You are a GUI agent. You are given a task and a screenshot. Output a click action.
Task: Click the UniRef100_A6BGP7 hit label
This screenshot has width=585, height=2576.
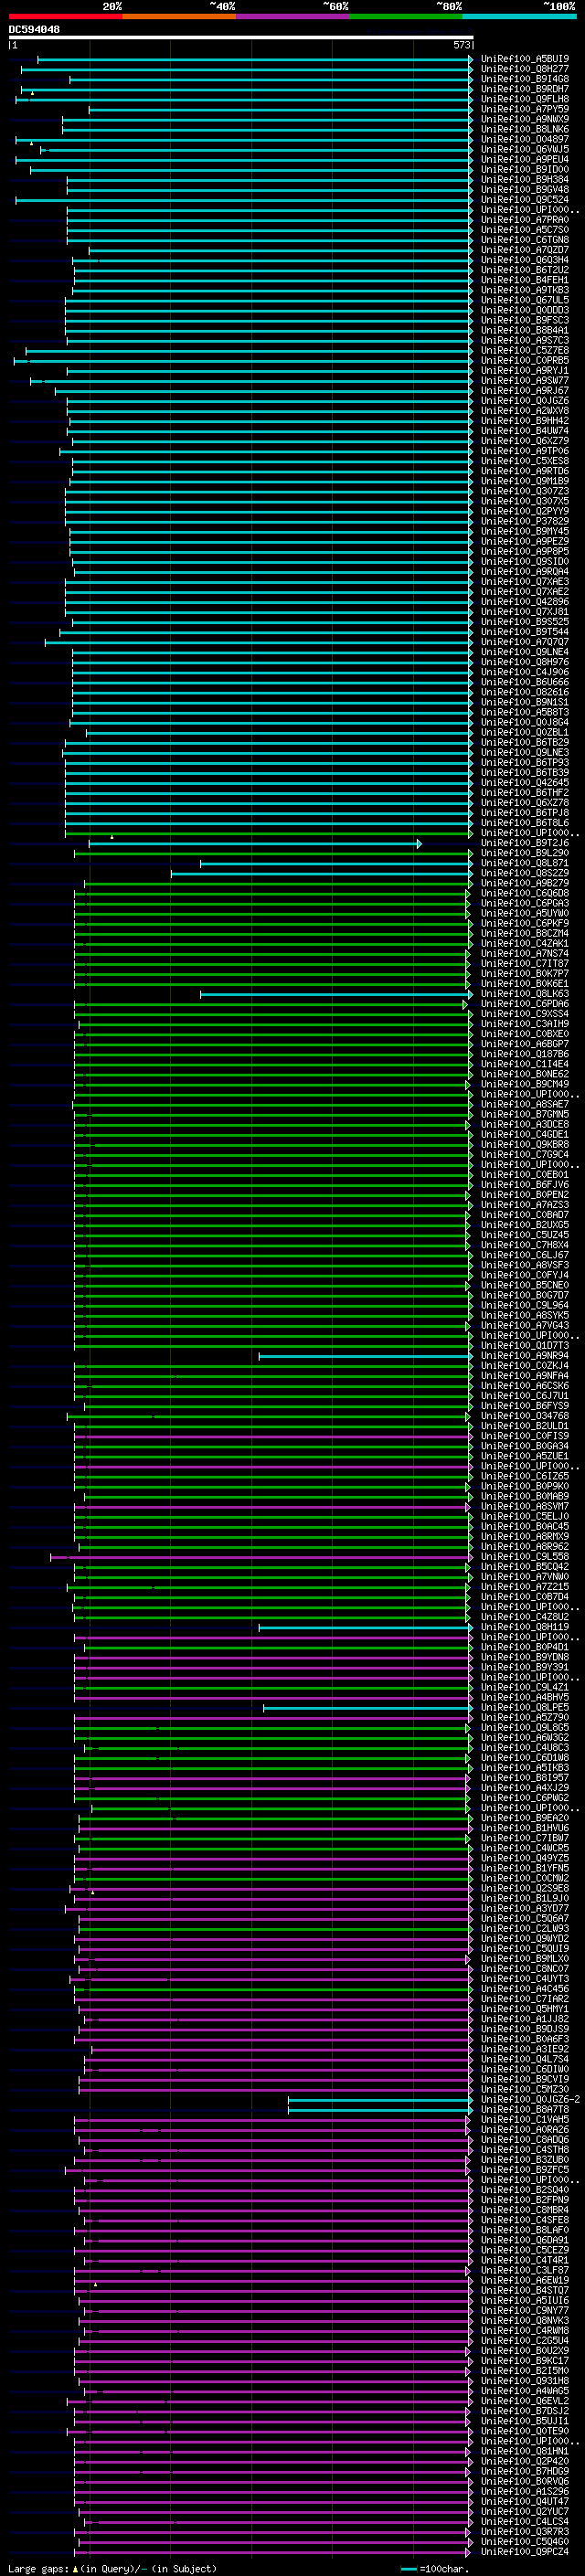[x=524, y=1044]
